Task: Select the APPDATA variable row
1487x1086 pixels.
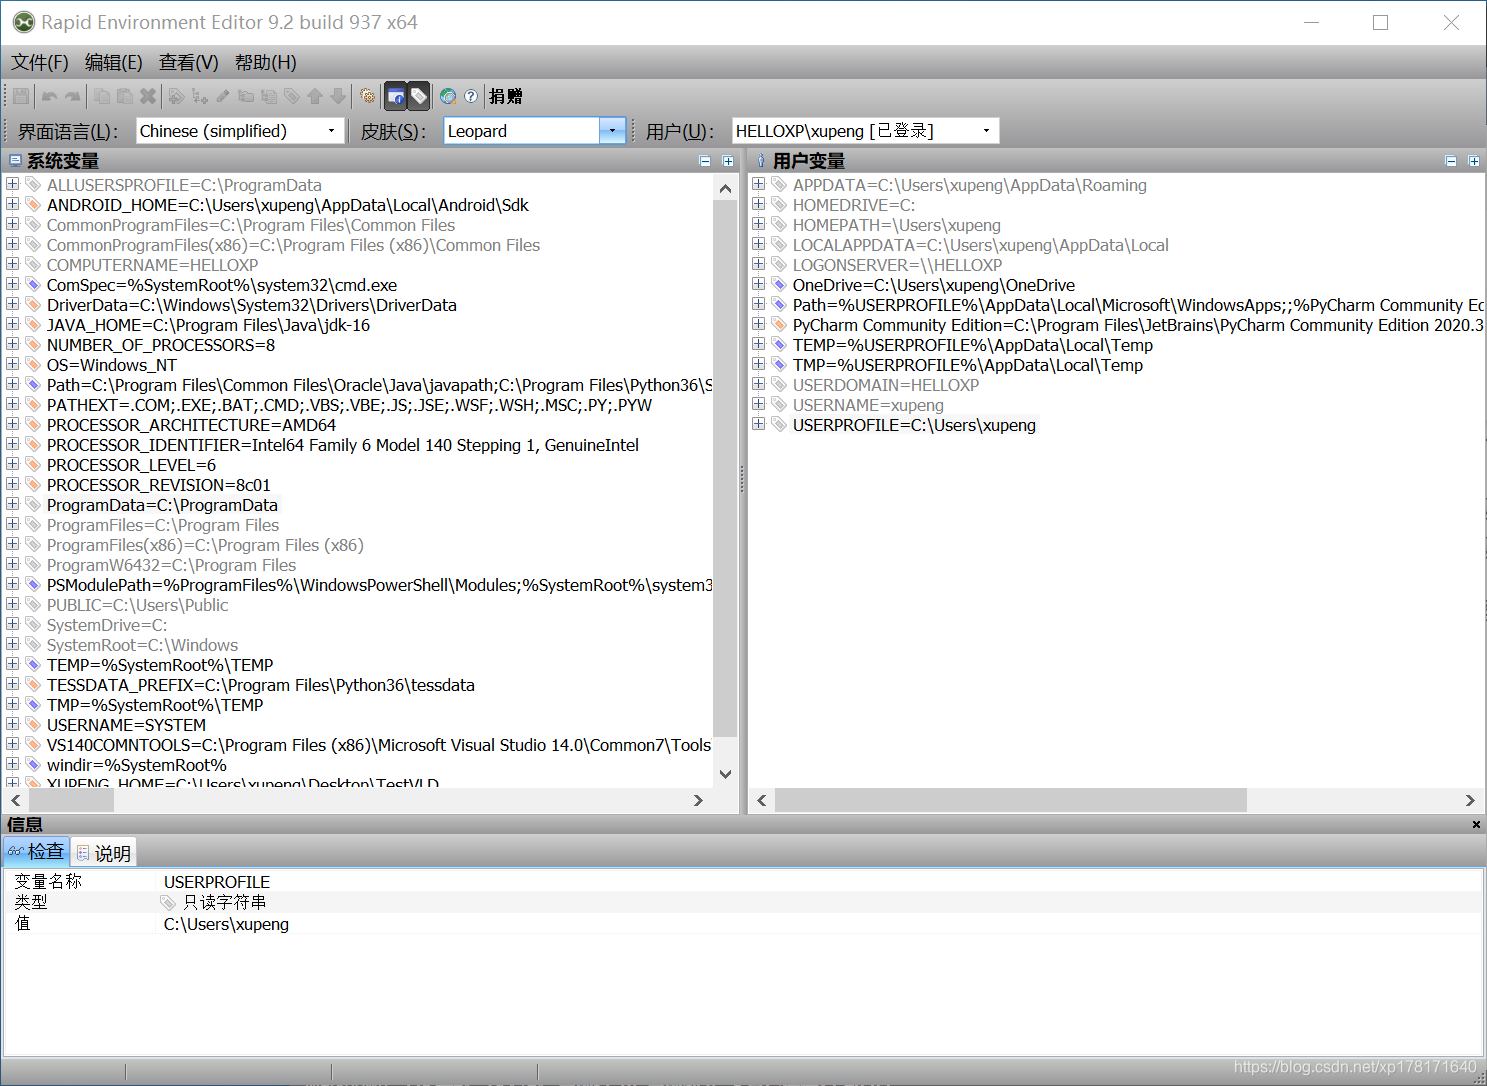Action: (970, 185)
